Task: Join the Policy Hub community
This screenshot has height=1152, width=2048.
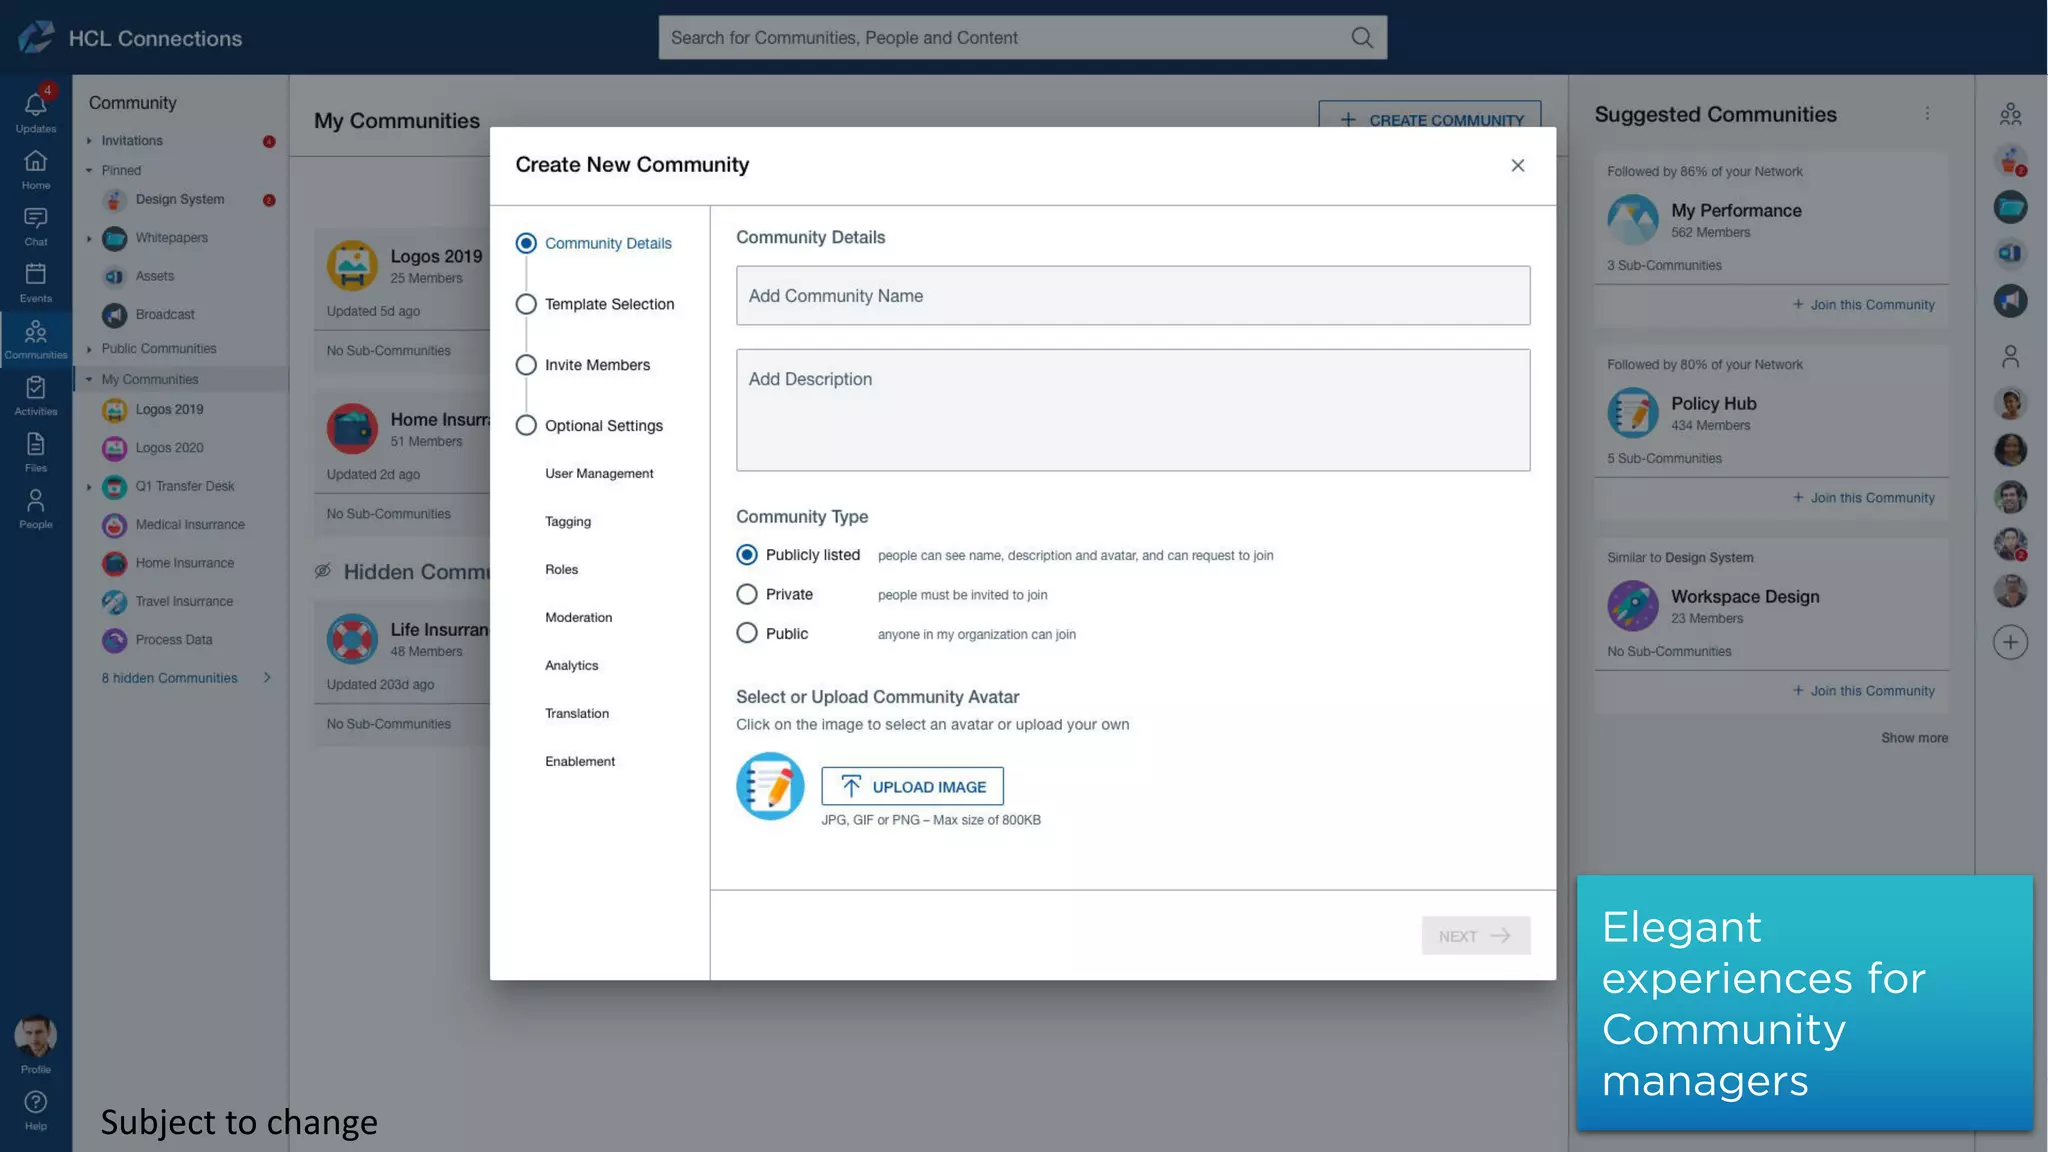Action: click(1863, 498)
